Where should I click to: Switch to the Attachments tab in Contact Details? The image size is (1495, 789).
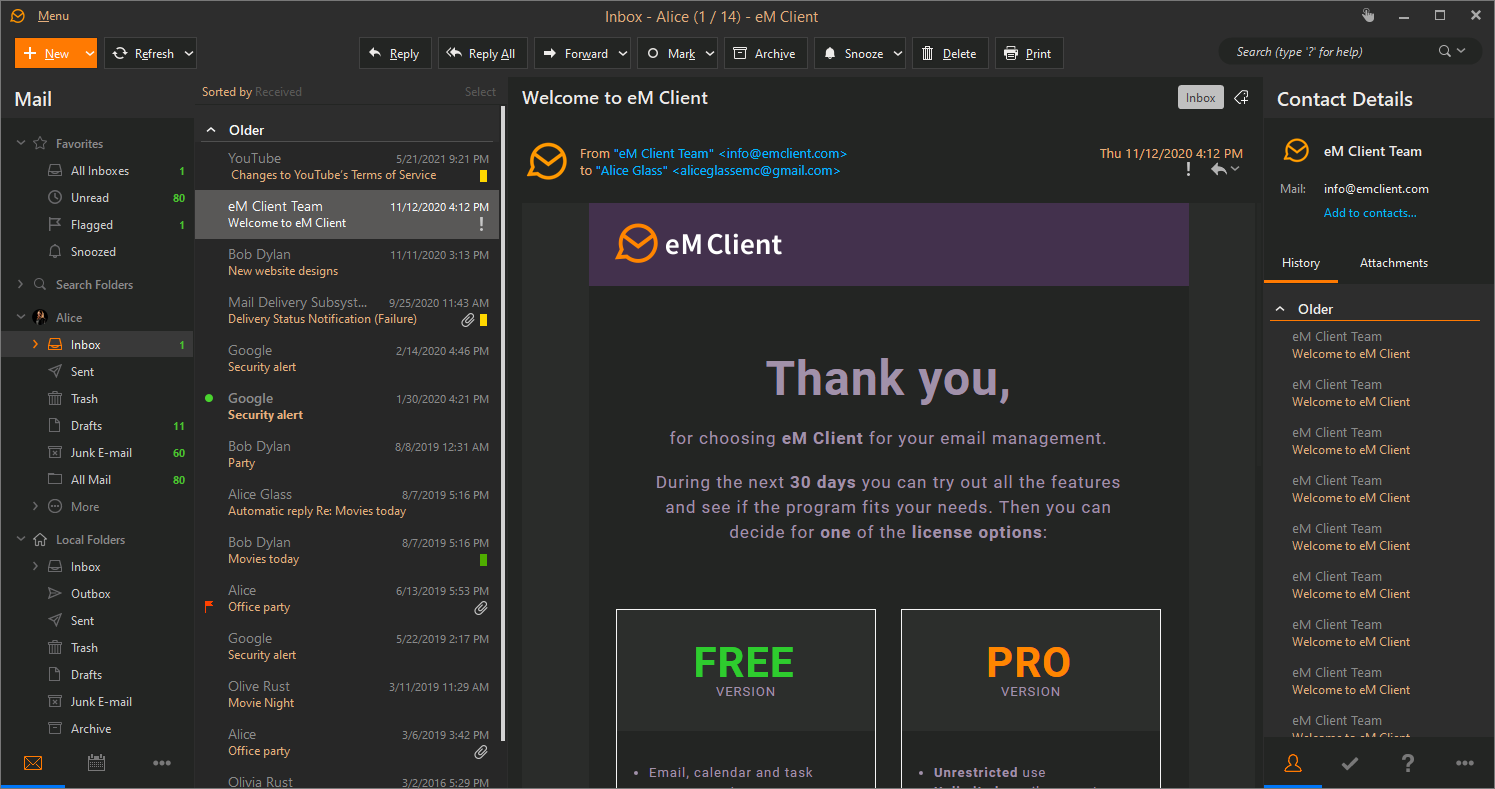point(1393,262)
